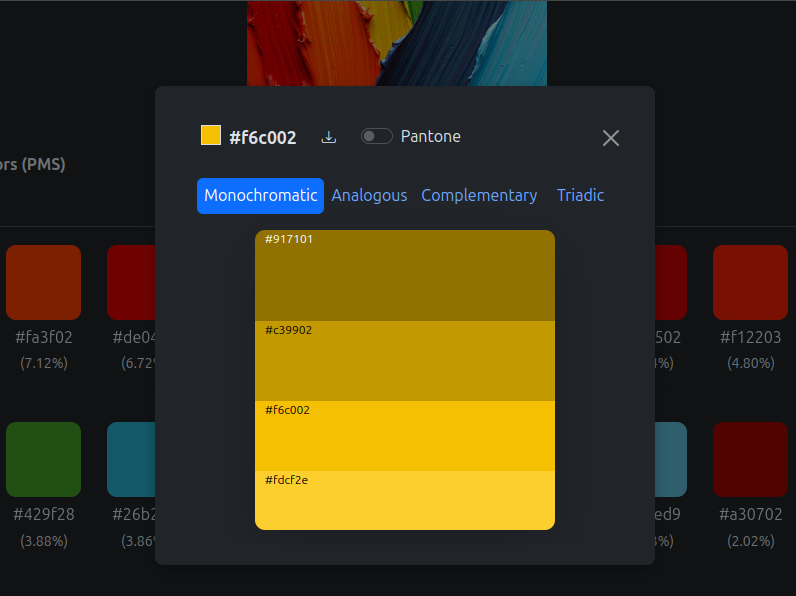Screen dimensions: 796x596
Task: Show the Triadic color scheme
Action: click(580, 196)
